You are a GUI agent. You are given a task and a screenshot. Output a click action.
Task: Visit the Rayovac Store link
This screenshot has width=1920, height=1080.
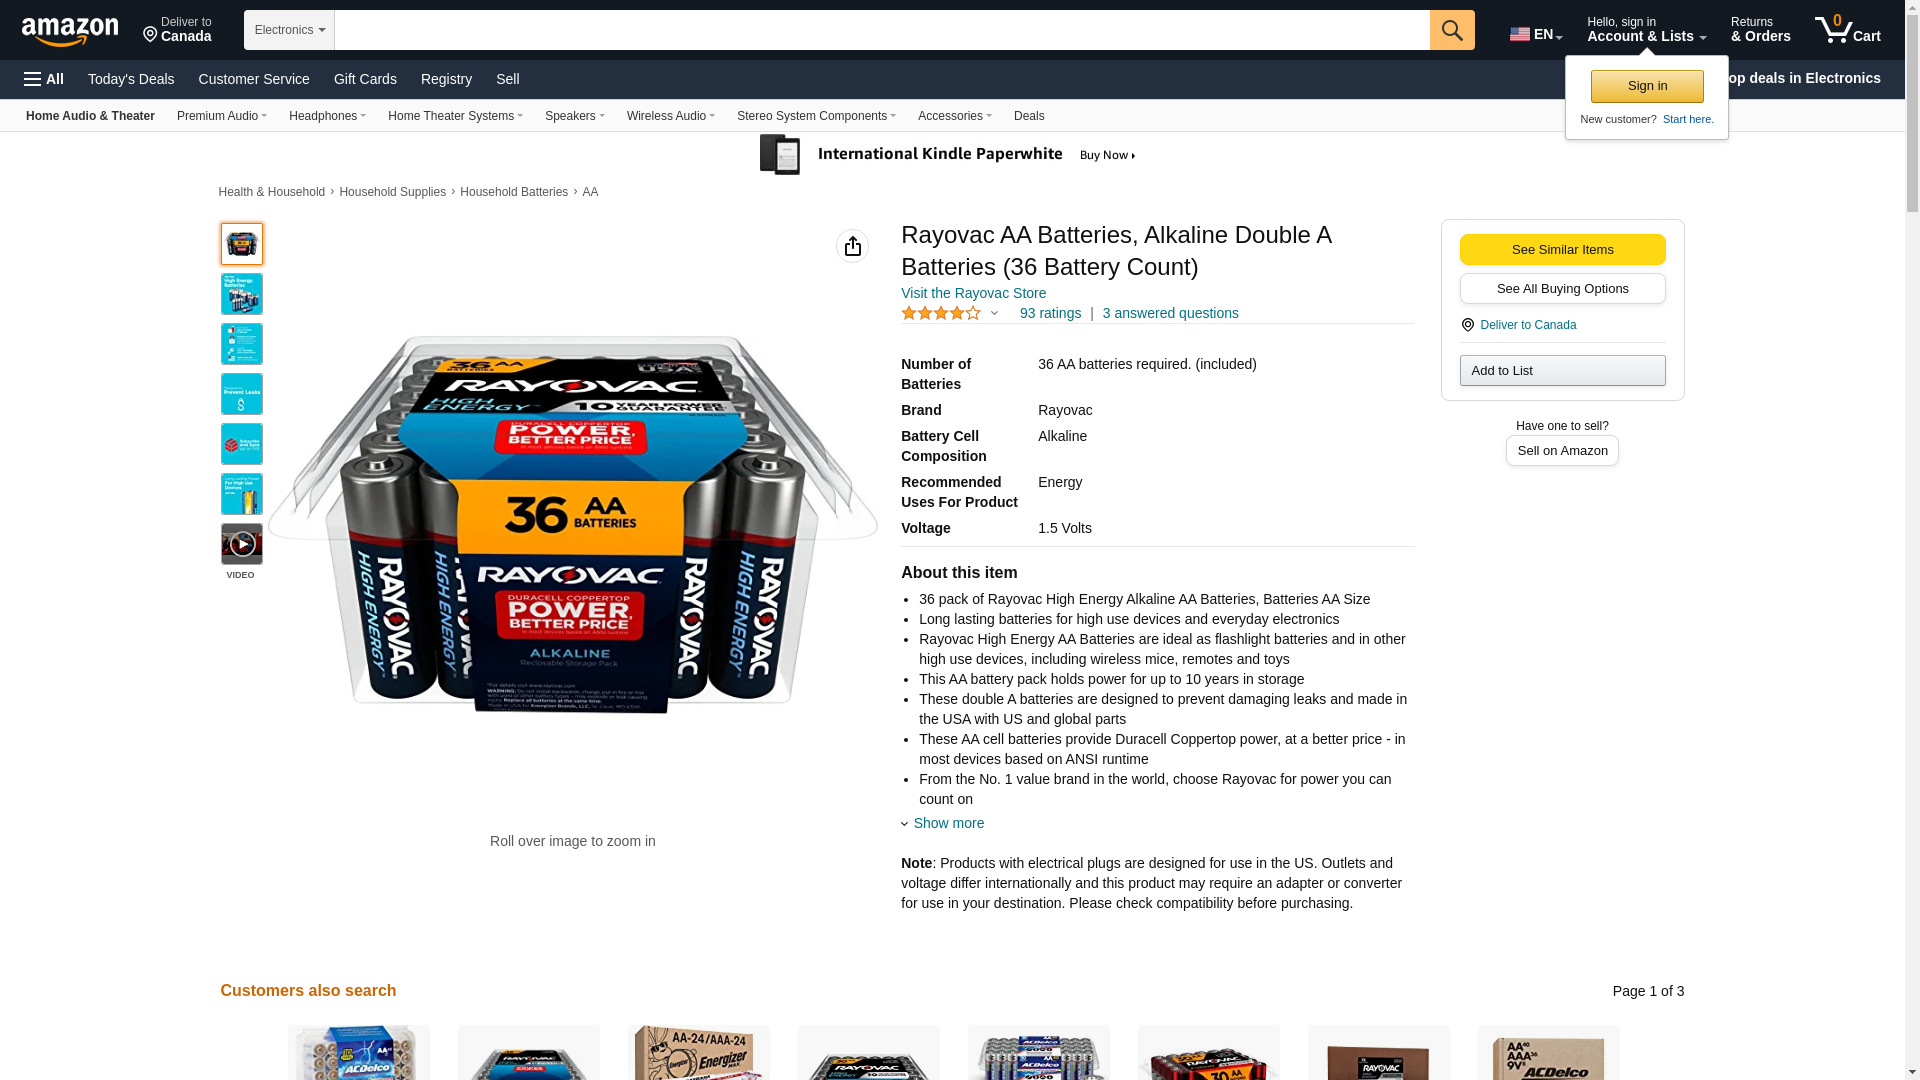pyautogui.click(x=973, y=293)
